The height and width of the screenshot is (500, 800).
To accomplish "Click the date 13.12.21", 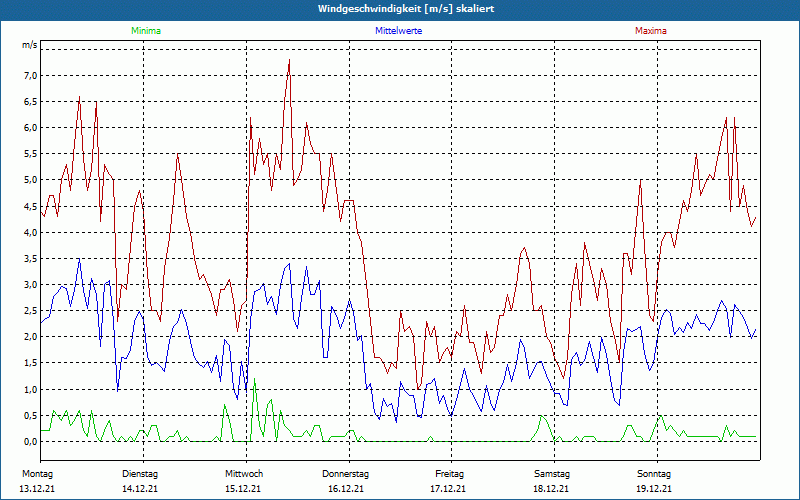I will coord(37,489).
